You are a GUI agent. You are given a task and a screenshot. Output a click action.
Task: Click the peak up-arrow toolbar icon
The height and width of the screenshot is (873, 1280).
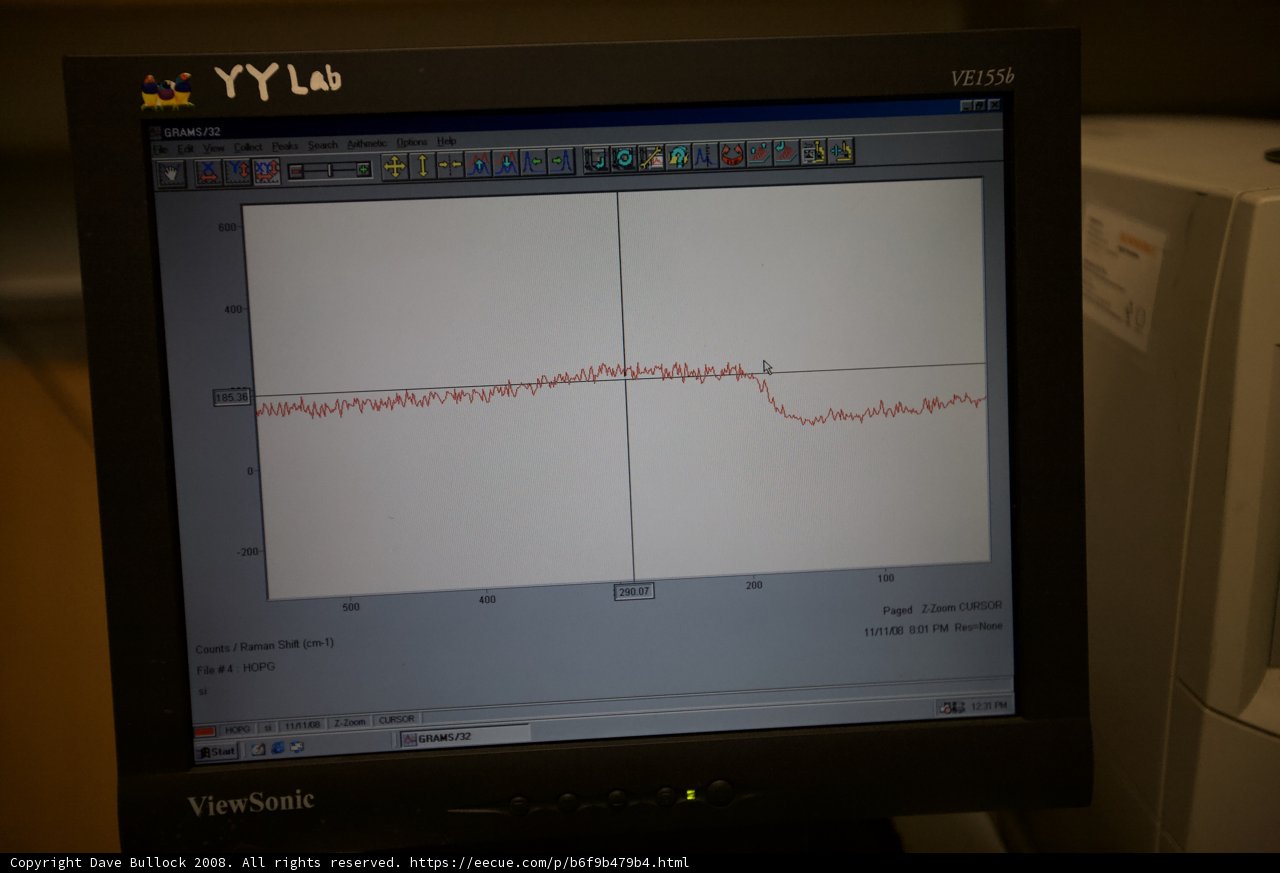click(478, 163)
